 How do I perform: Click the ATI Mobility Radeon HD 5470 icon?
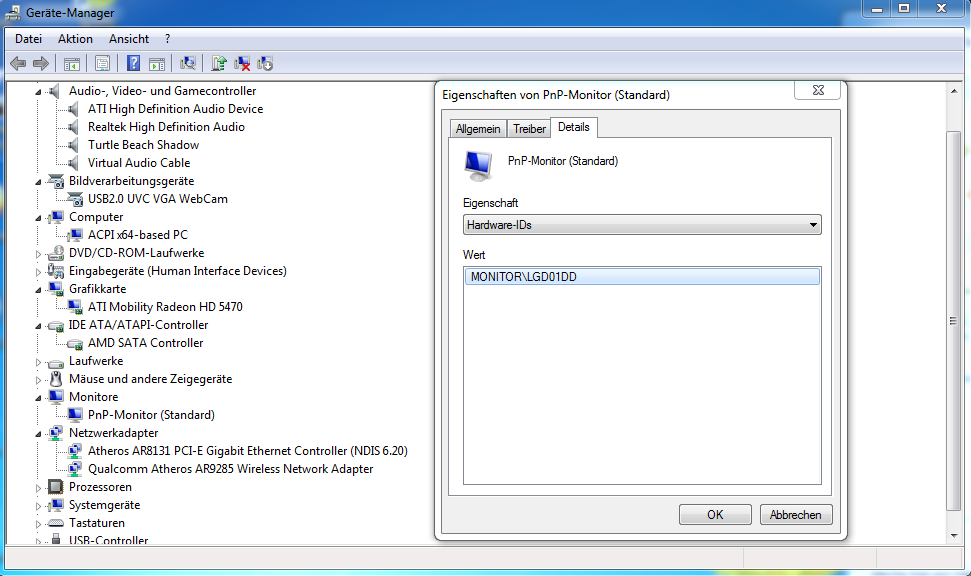[75, 307]
